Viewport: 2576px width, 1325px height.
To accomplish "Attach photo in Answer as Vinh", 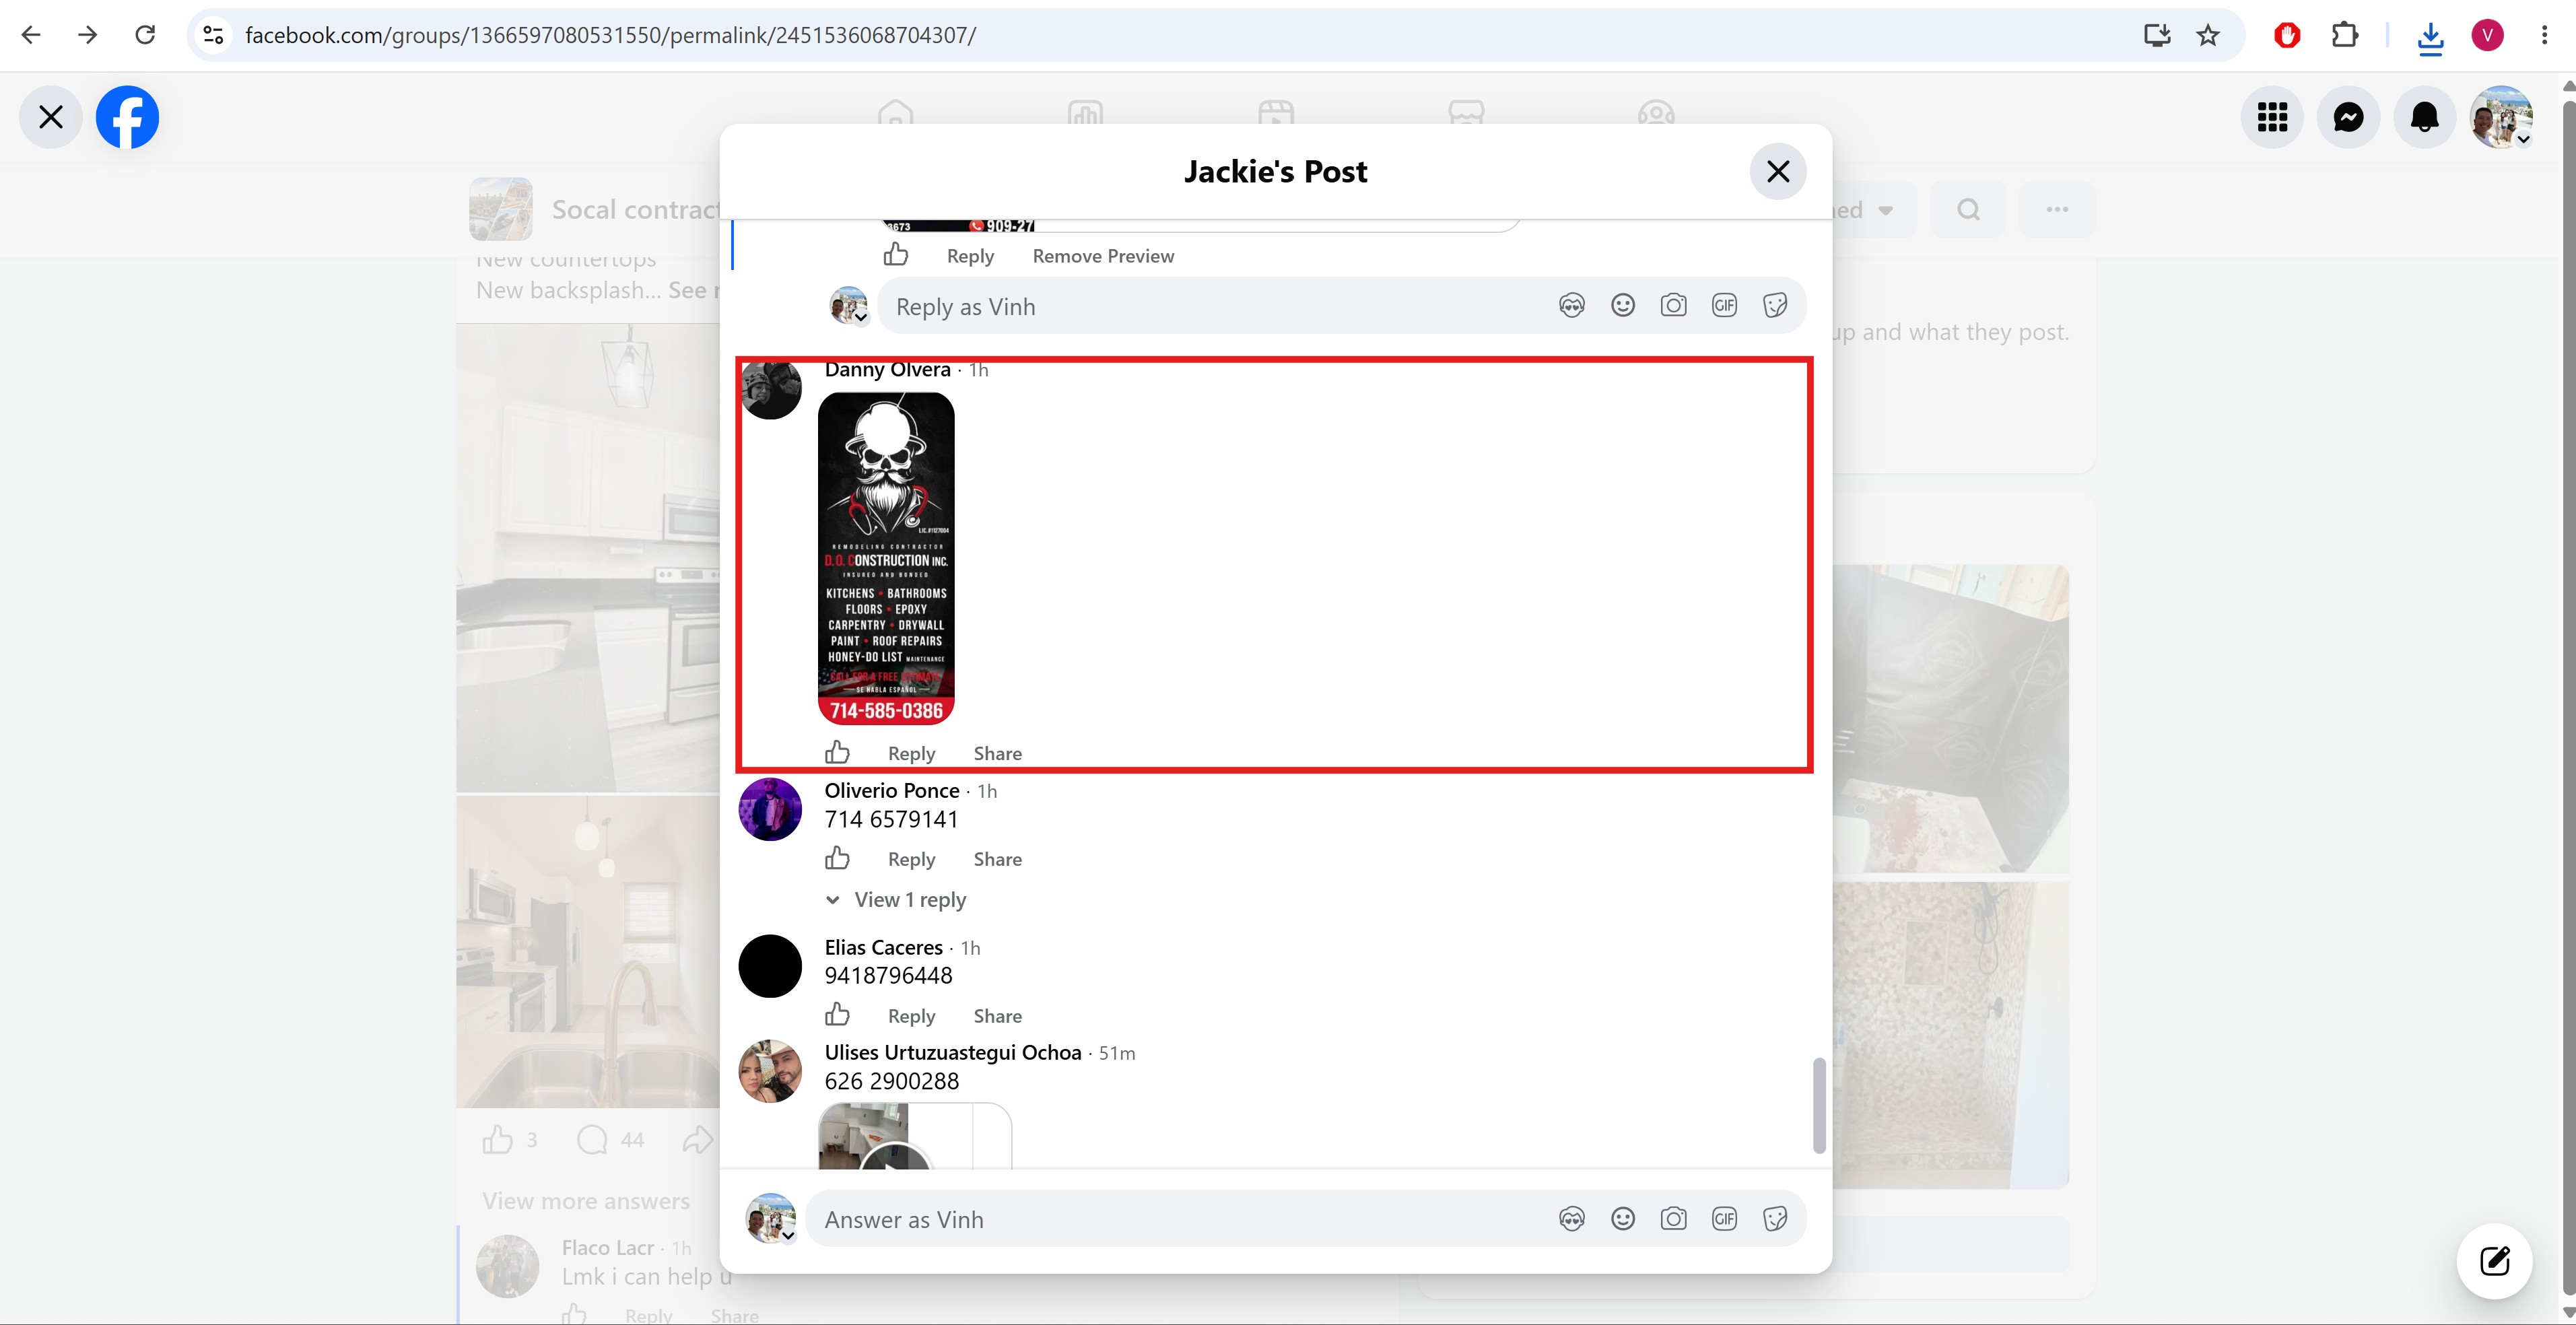I will pyautogui.click(x=1673, y=1218).
